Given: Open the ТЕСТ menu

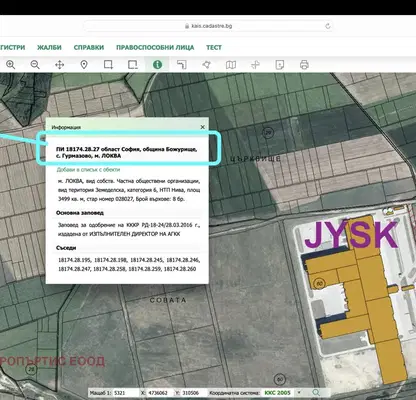Looking at the screenshot, I should pos(214,47).
